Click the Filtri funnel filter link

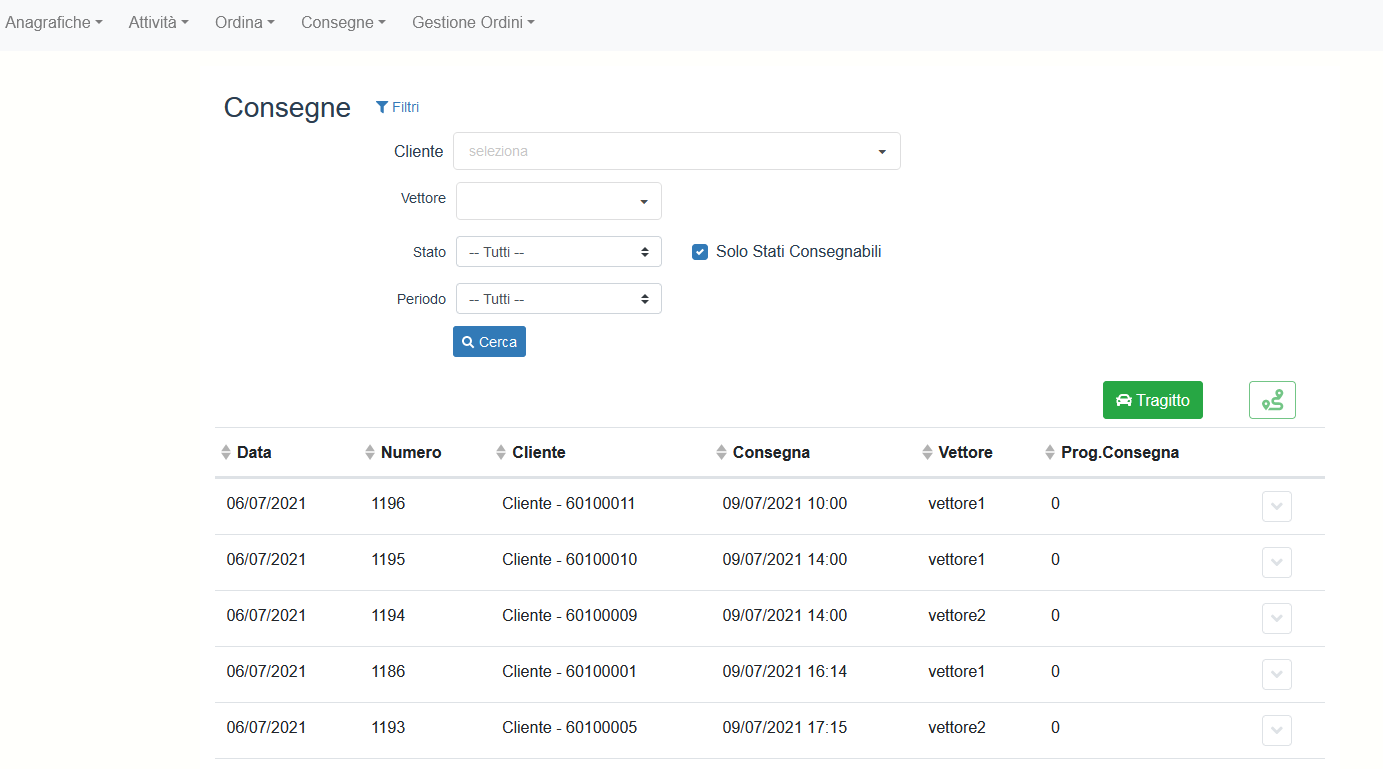[397, 107]
